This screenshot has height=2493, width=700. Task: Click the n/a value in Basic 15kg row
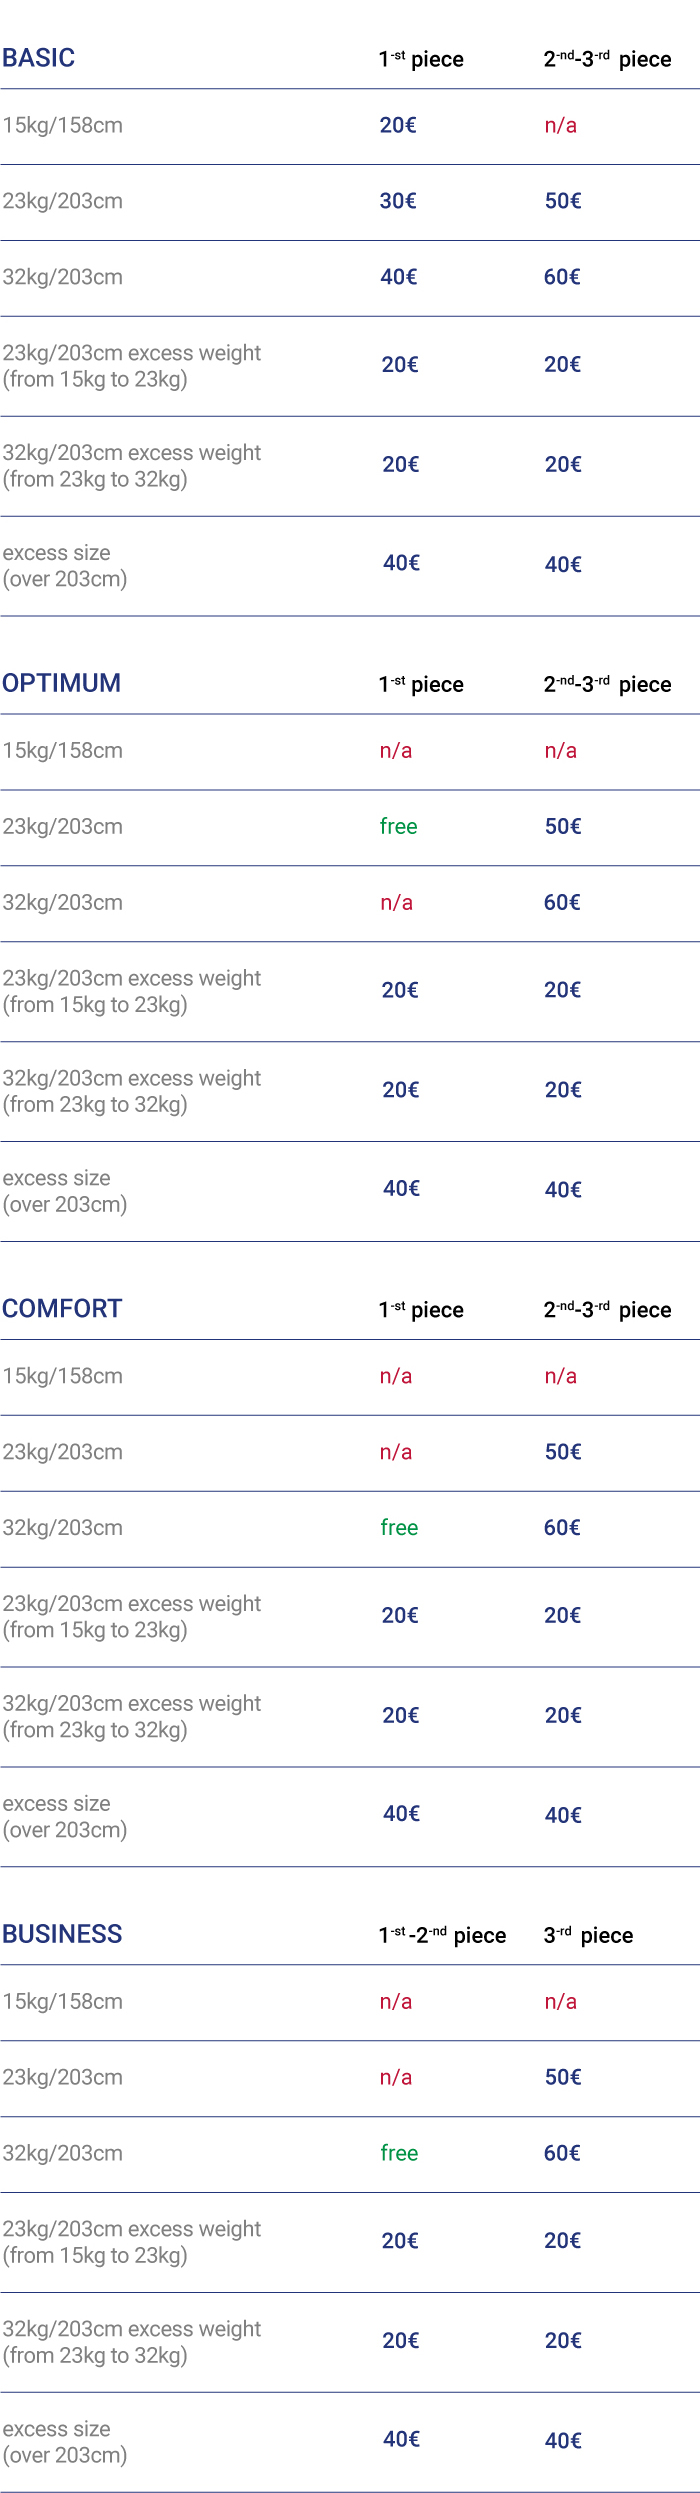560,125
